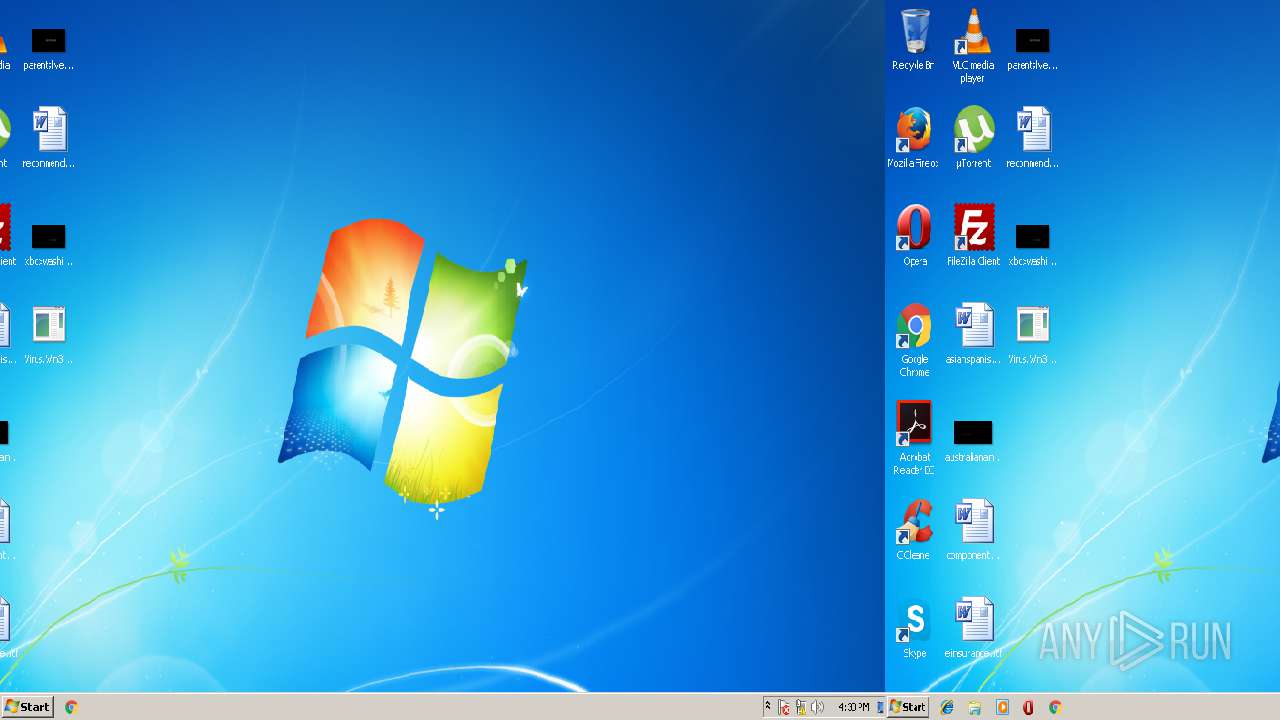Launch the CCleaner desktop shortcut
Screen dimensions: 1280x720
914,530
